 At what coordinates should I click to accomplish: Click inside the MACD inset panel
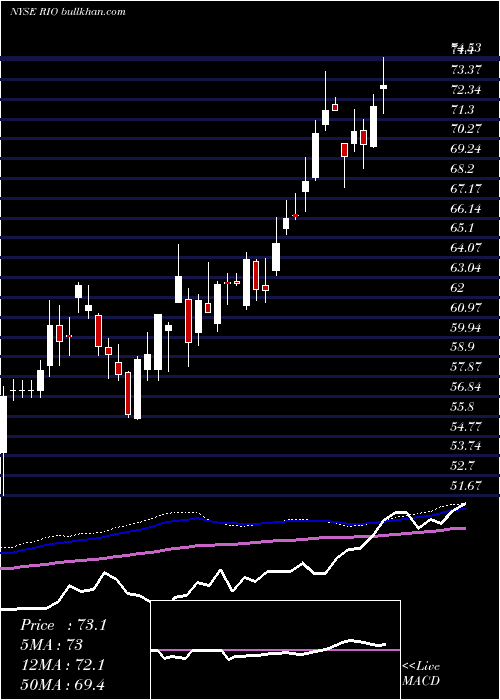275,650
